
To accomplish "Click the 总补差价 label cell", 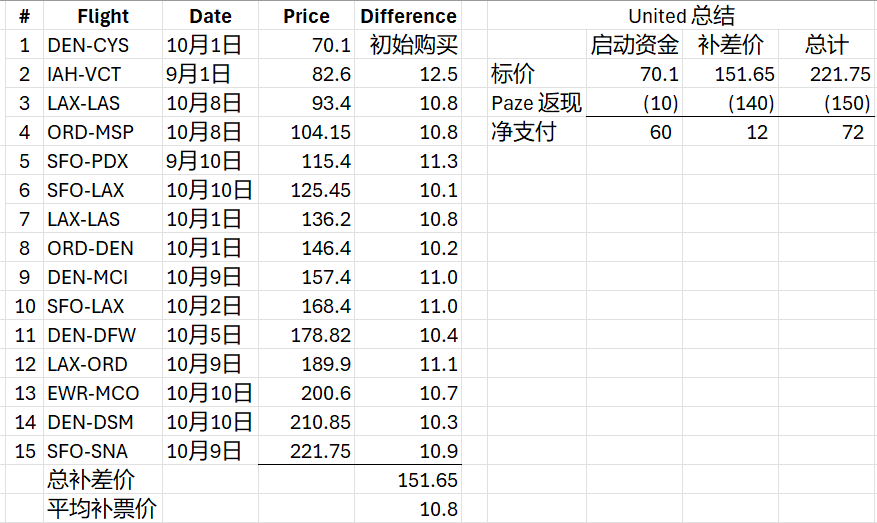I will [x=103, y=480].
